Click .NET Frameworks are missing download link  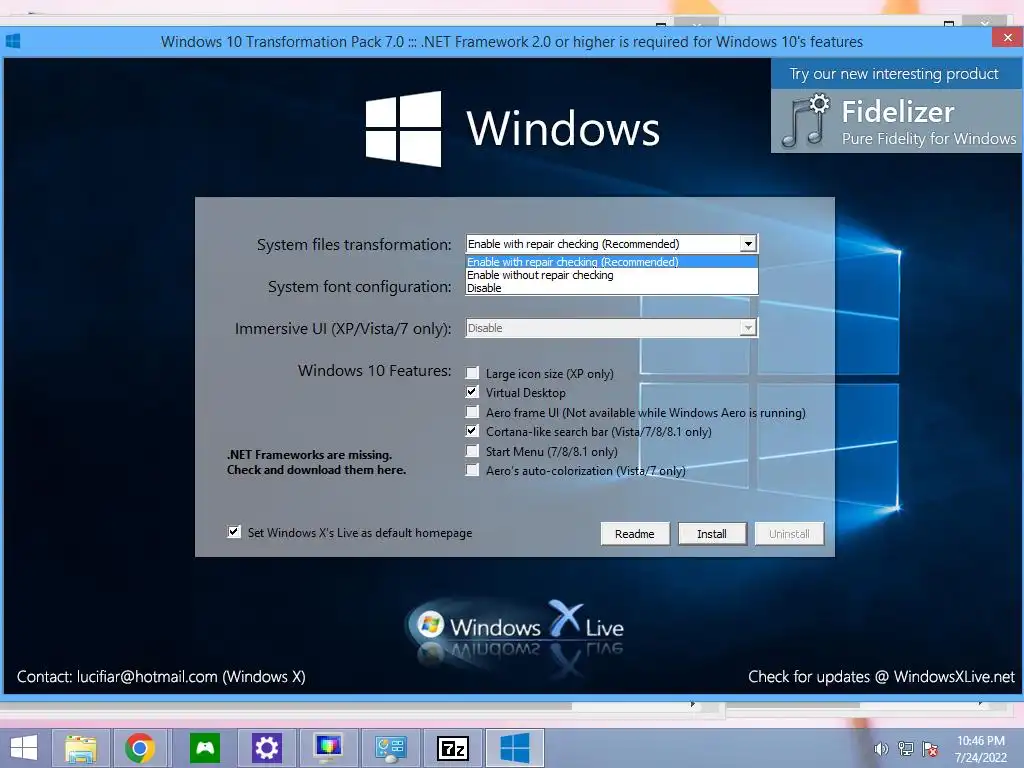point(317,462)
